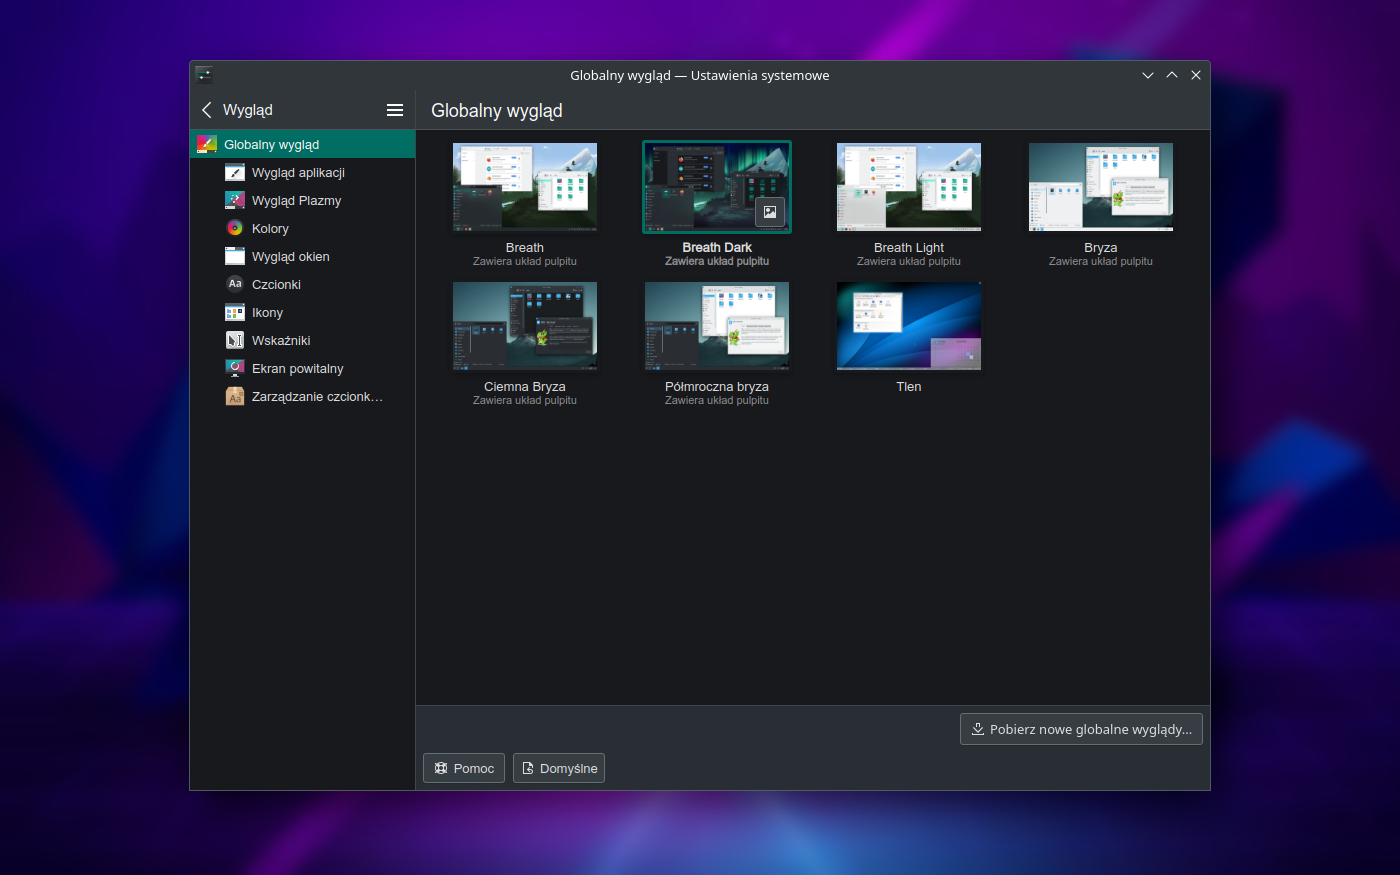The image size is (1400, 875).
Task: Click the Czcionki font icon
Action: click(x=235, y=284)
